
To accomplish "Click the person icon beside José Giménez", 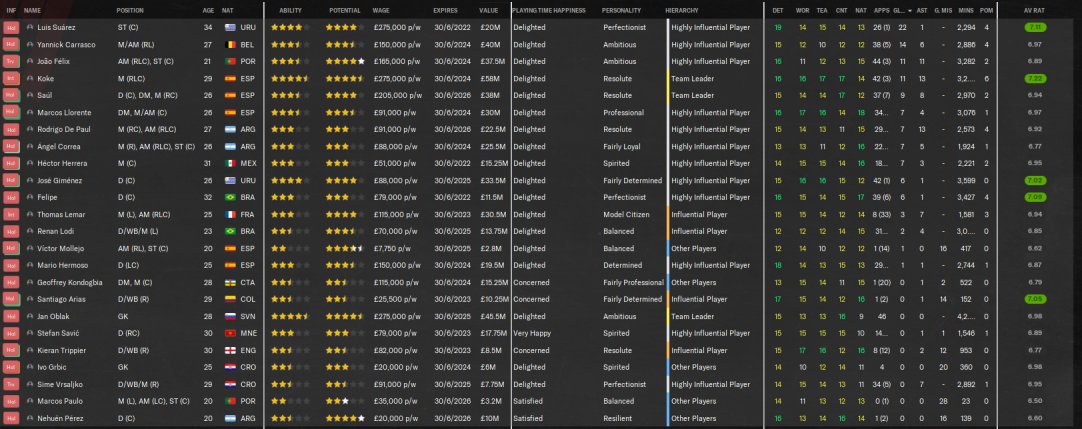I will 30,181.
